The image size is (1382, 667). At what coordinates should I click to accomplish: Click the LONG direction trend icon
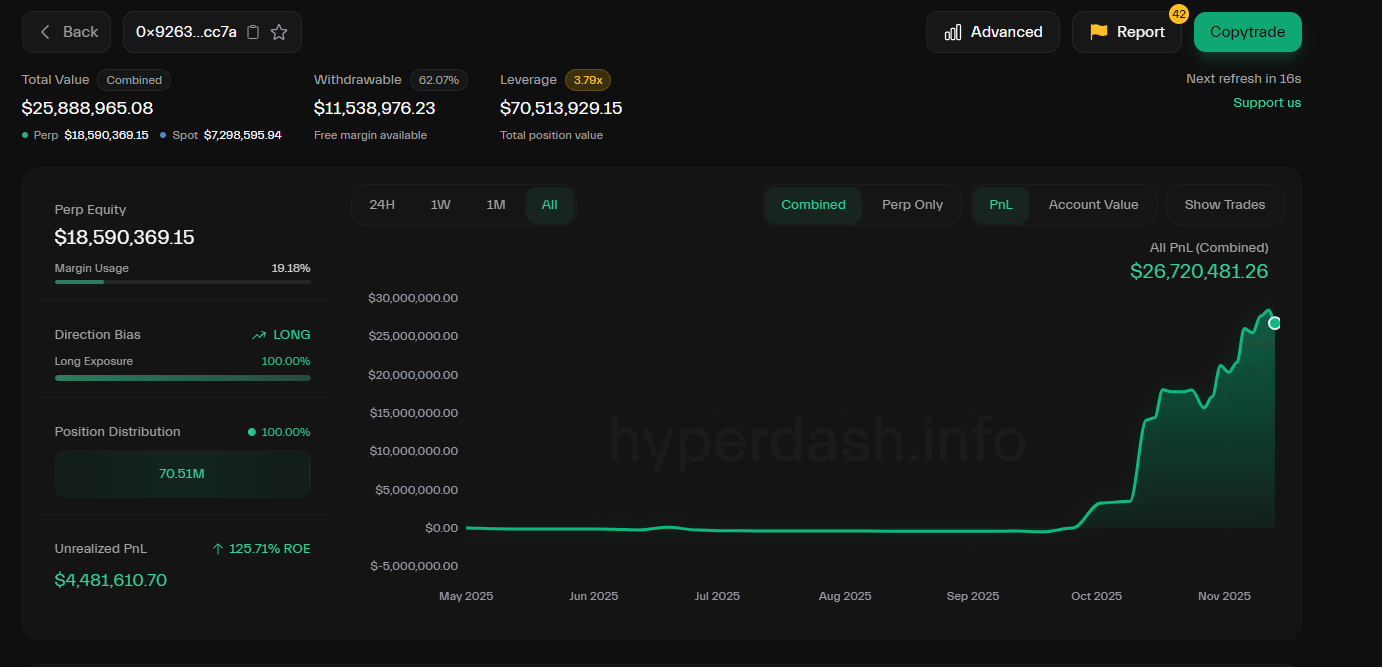coord(259,335)
